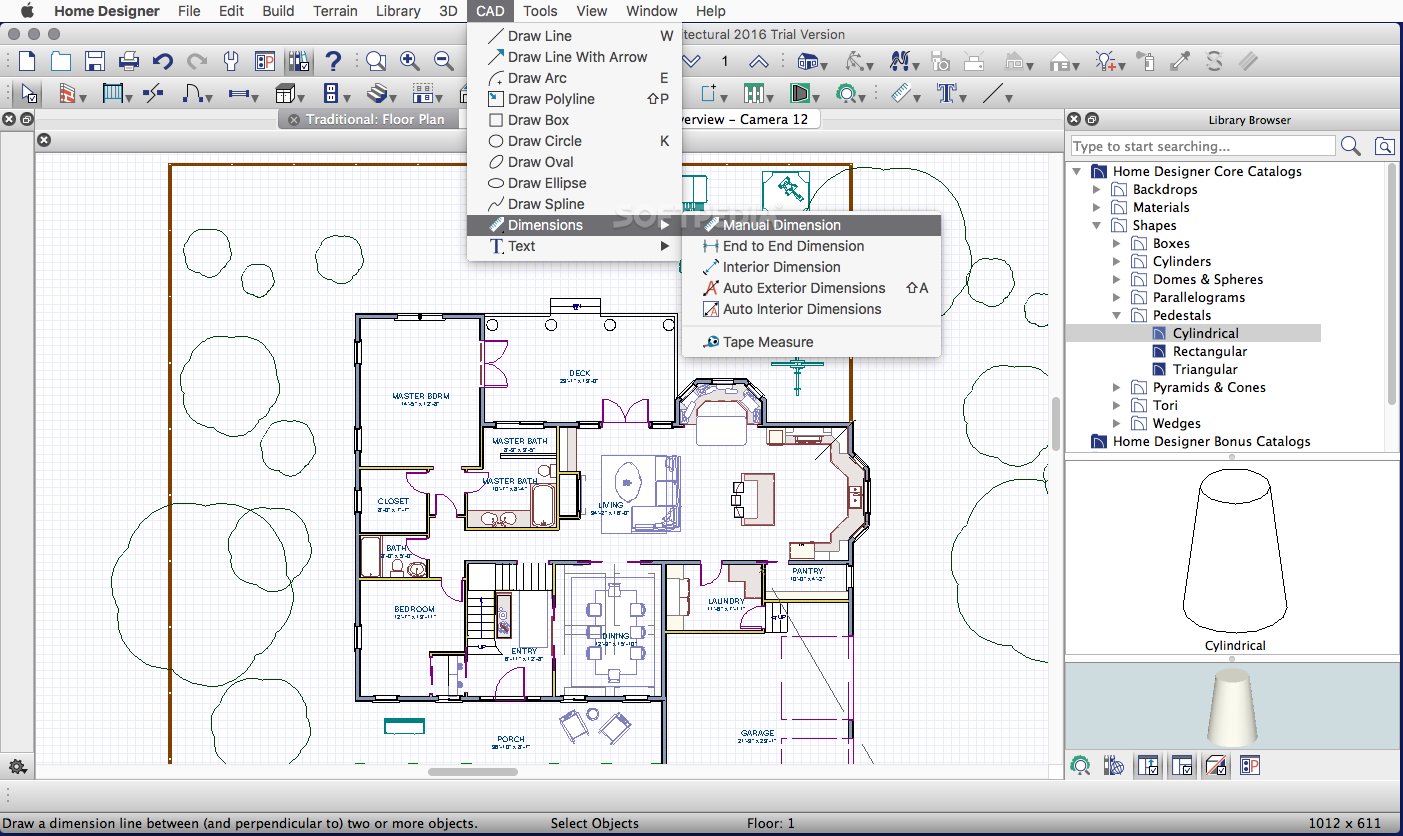Close the Traditional: Floor Plan tab
1403x836 pixels.
293,120
